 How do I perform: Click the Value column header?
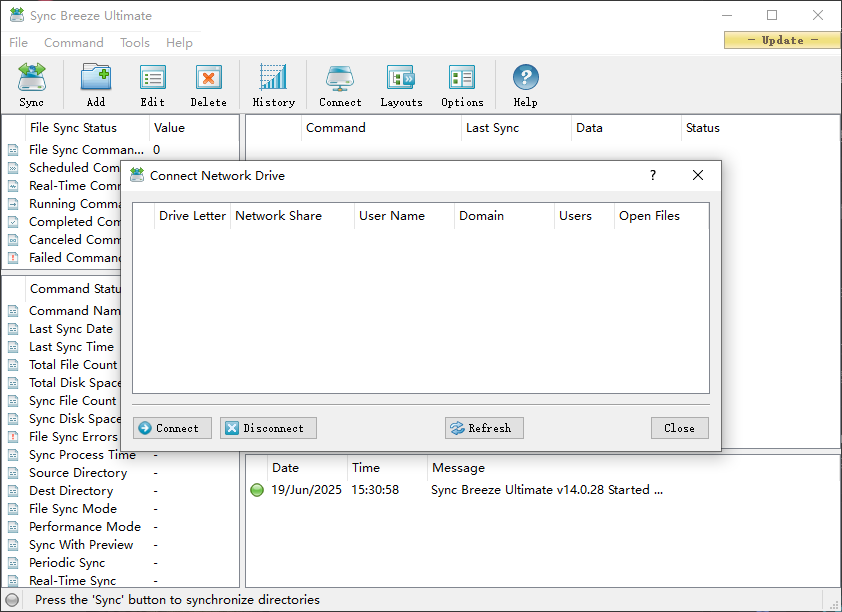[193, 128]
